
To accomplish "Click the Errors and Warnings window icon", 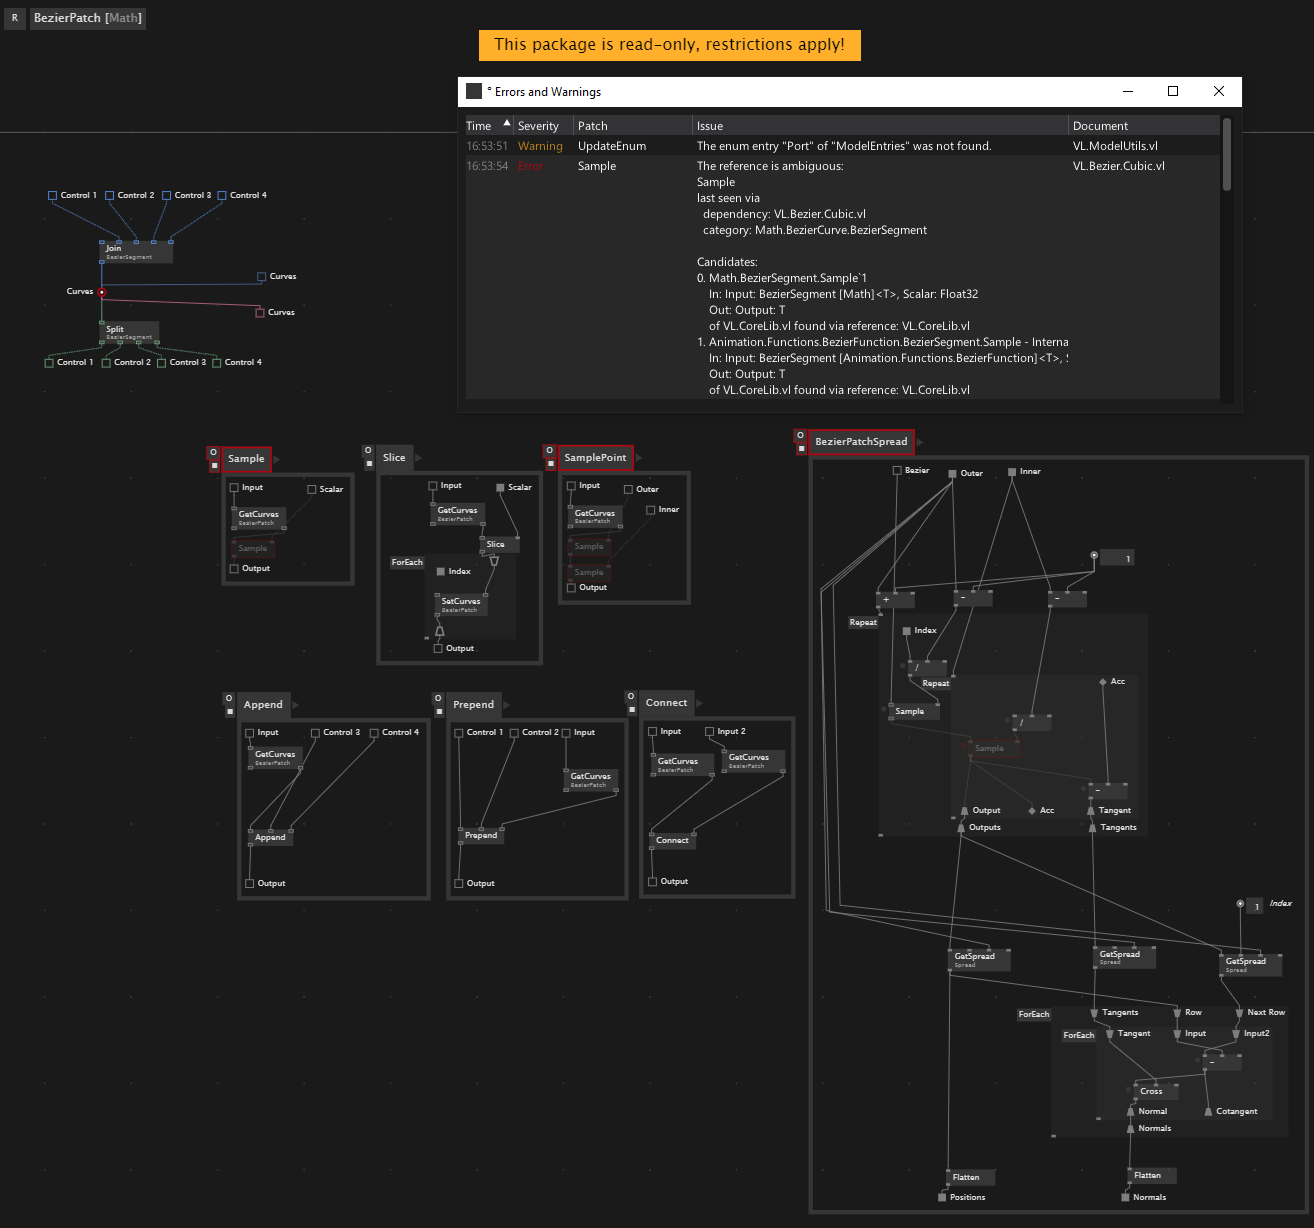I will tap(474, 91).
